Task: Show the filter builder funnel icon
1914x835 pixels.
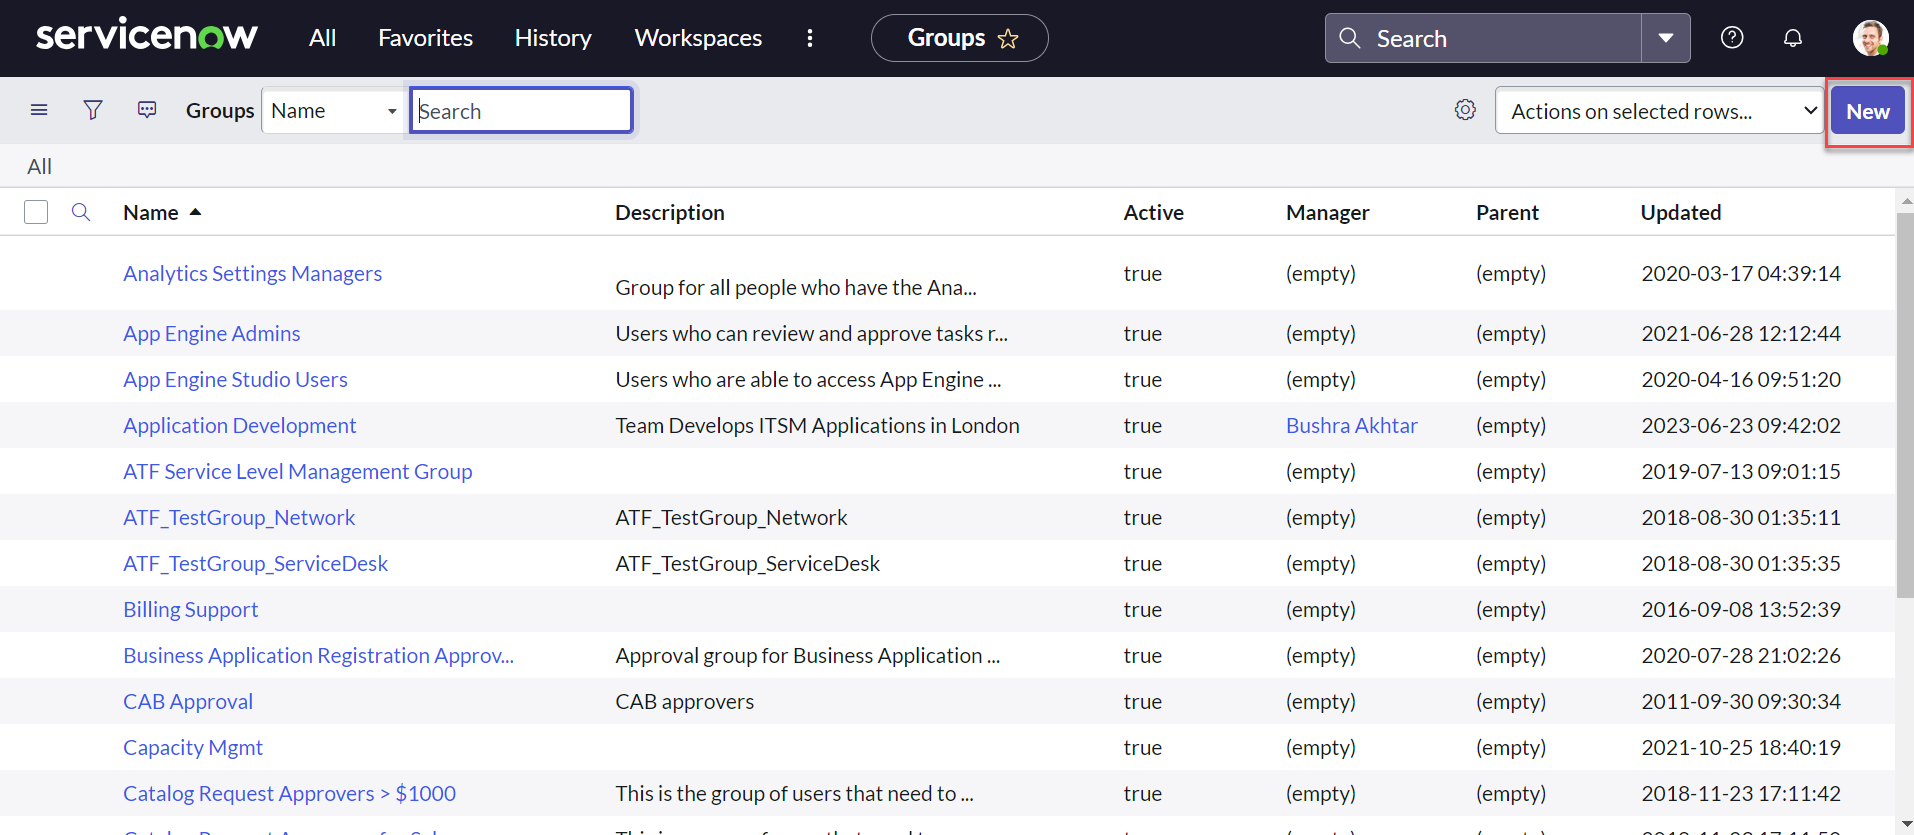Action: point(93,110)
